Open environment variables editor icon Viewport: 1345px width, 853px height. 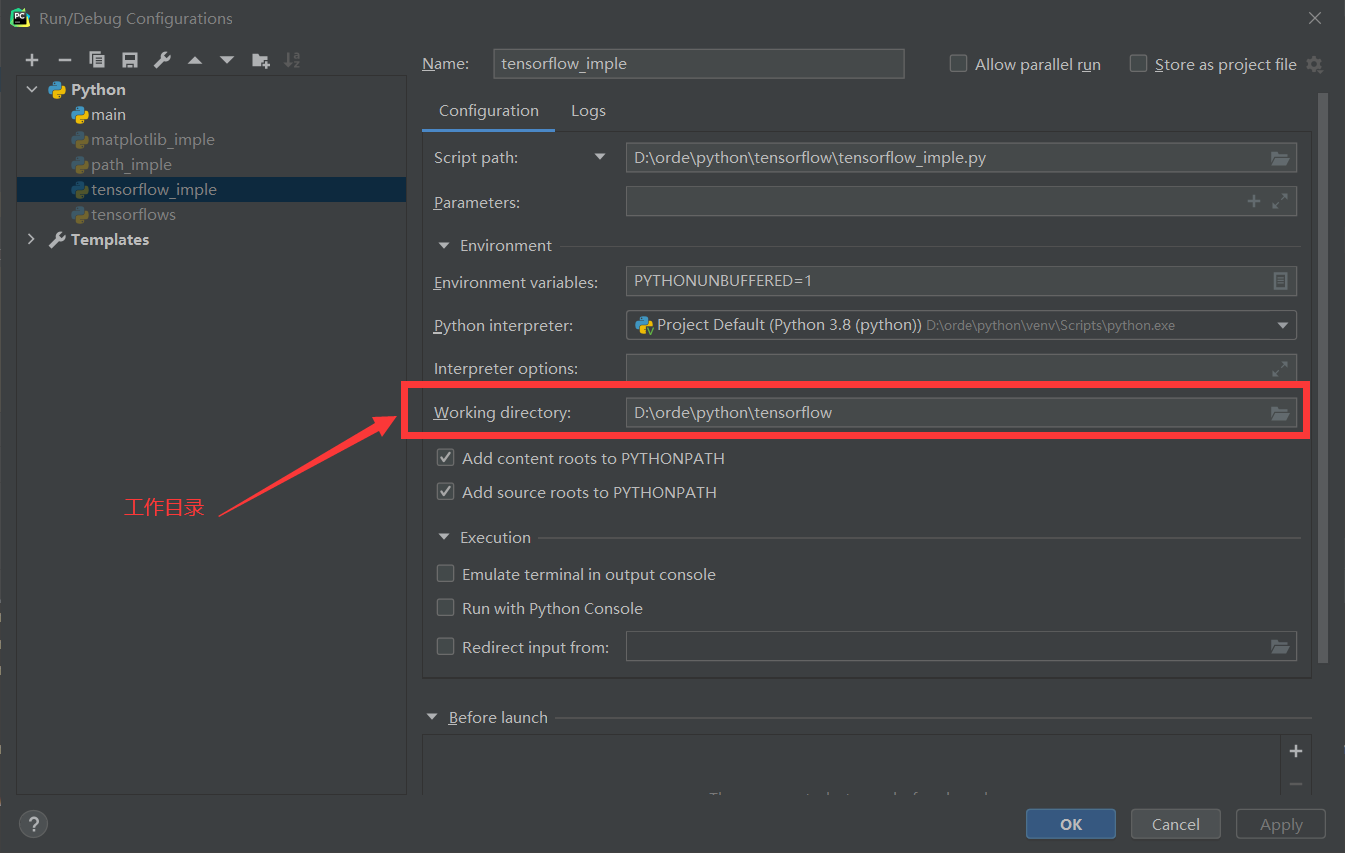click(1280, 281)
